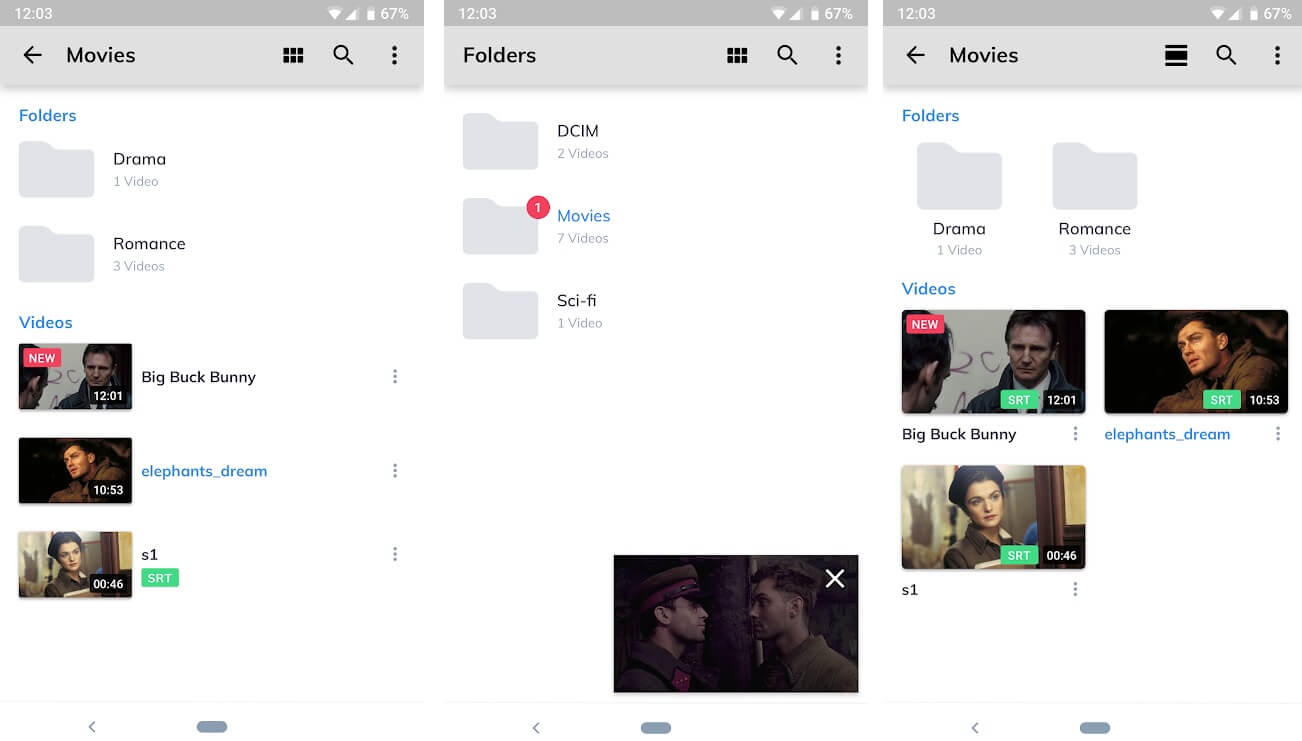Screen dimensions: 1302x741
Task: Open overflow menu in left Movies screen
Action: (394, 55)
